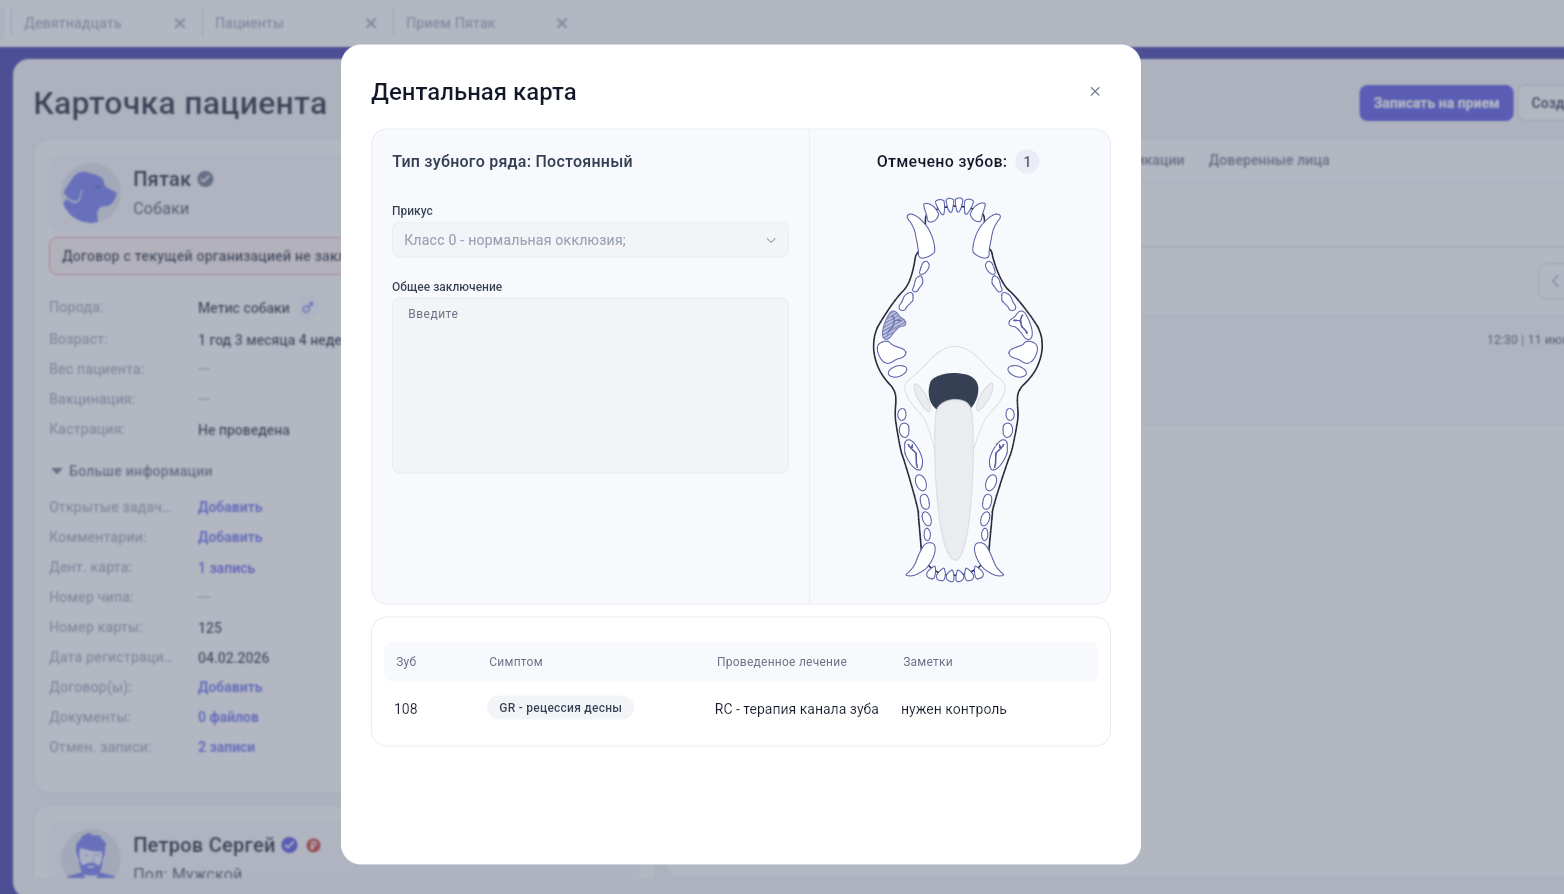The width and height of the screenshot is (1564, 894).
Task: Click the registration date 04.02.2026
Action: [x=233, y=658]
